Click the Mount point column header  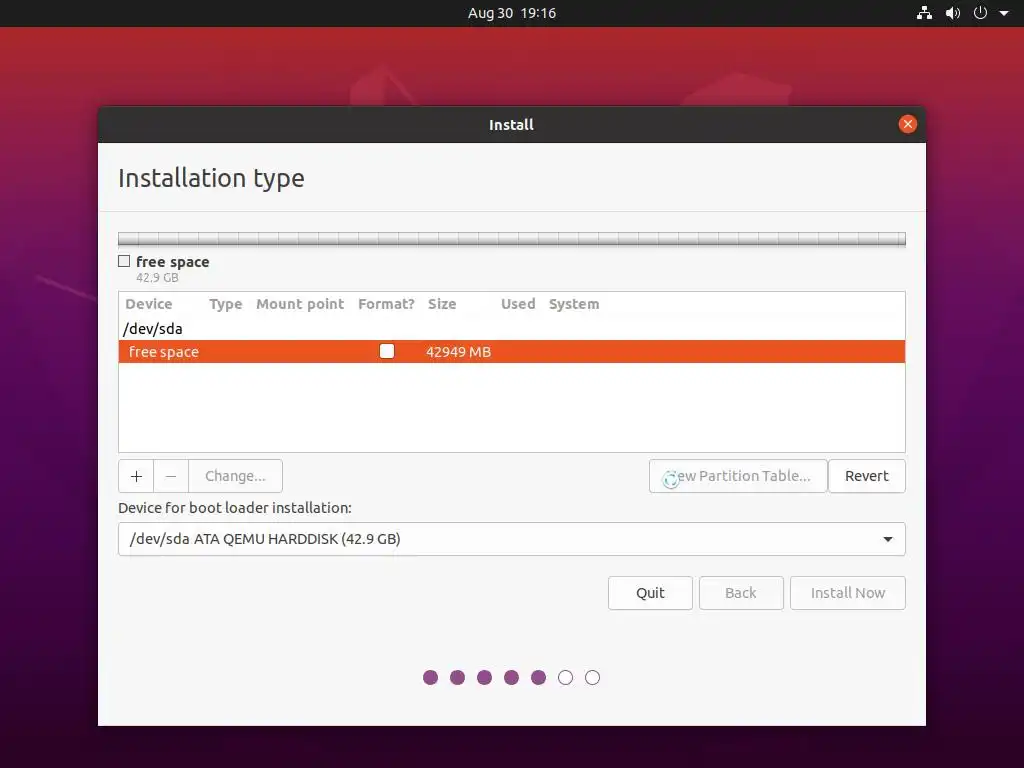tap(300, 304)
